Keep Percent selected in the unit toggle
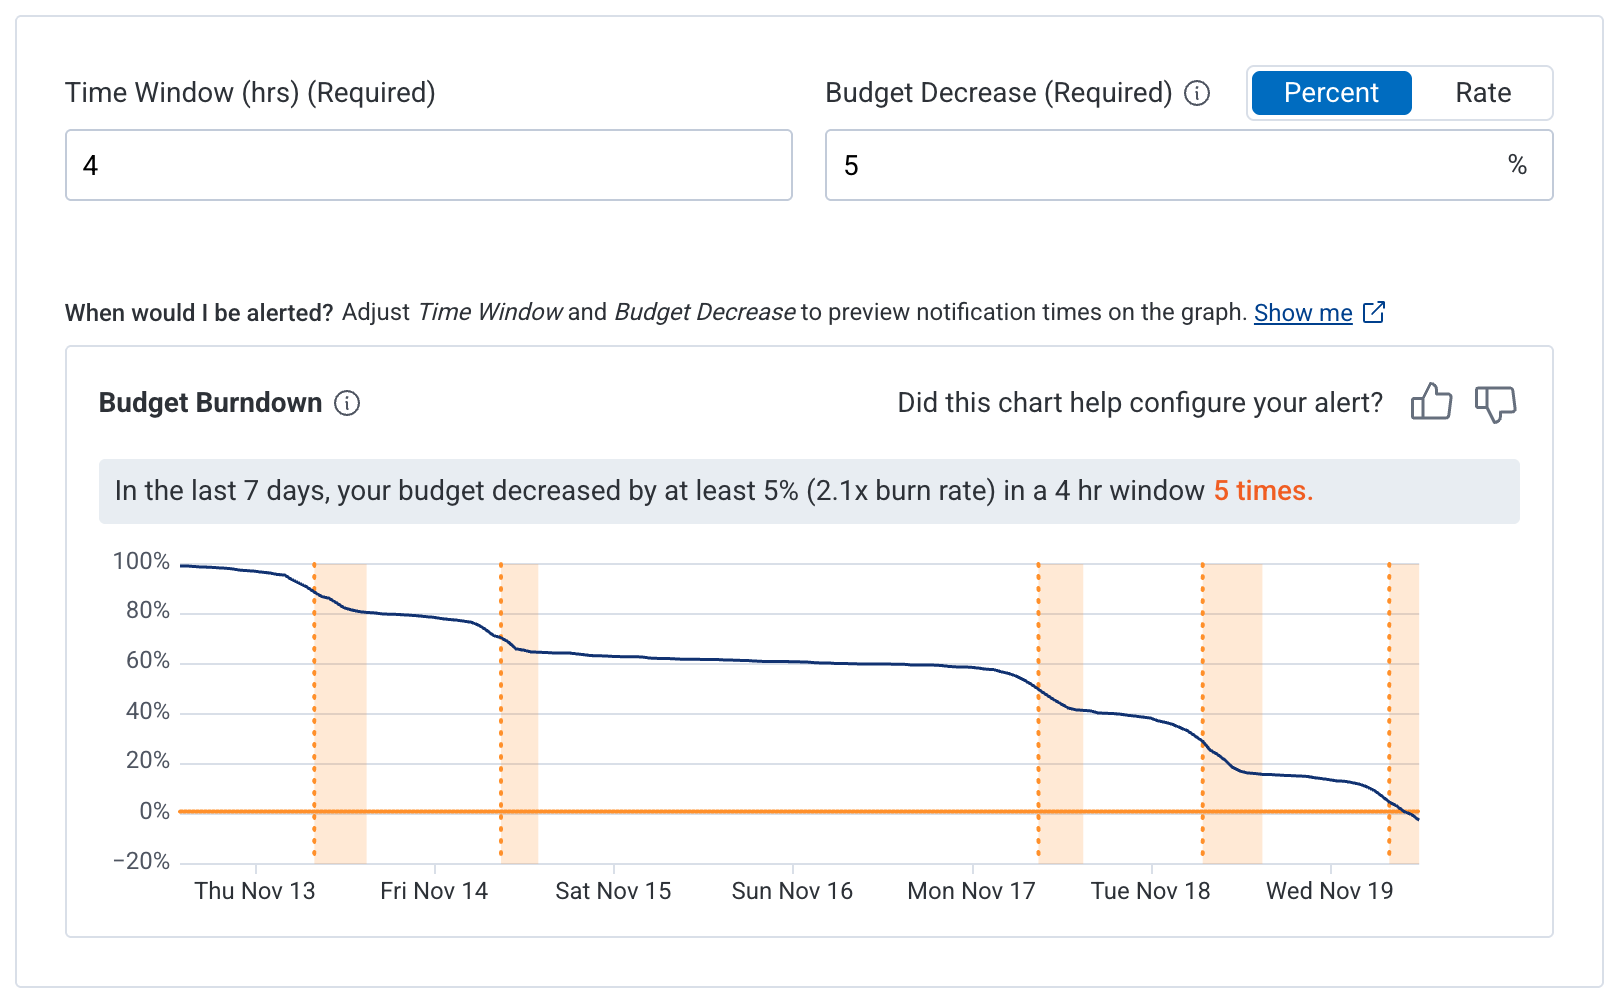The height and width of the screenshot is (1004, 1620). point(1330,93)
